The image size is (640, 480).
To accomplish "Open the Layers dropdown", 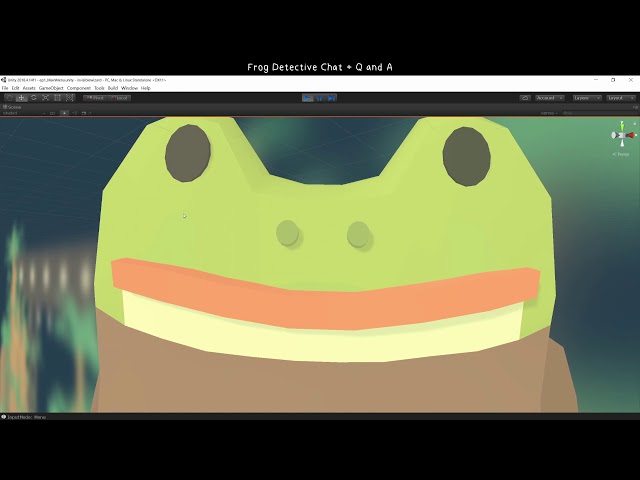I will [x=587, y=98].
